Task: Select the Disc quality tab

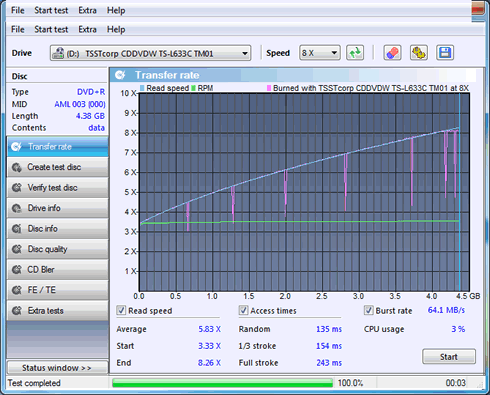Action: click(x=57, y=249)
